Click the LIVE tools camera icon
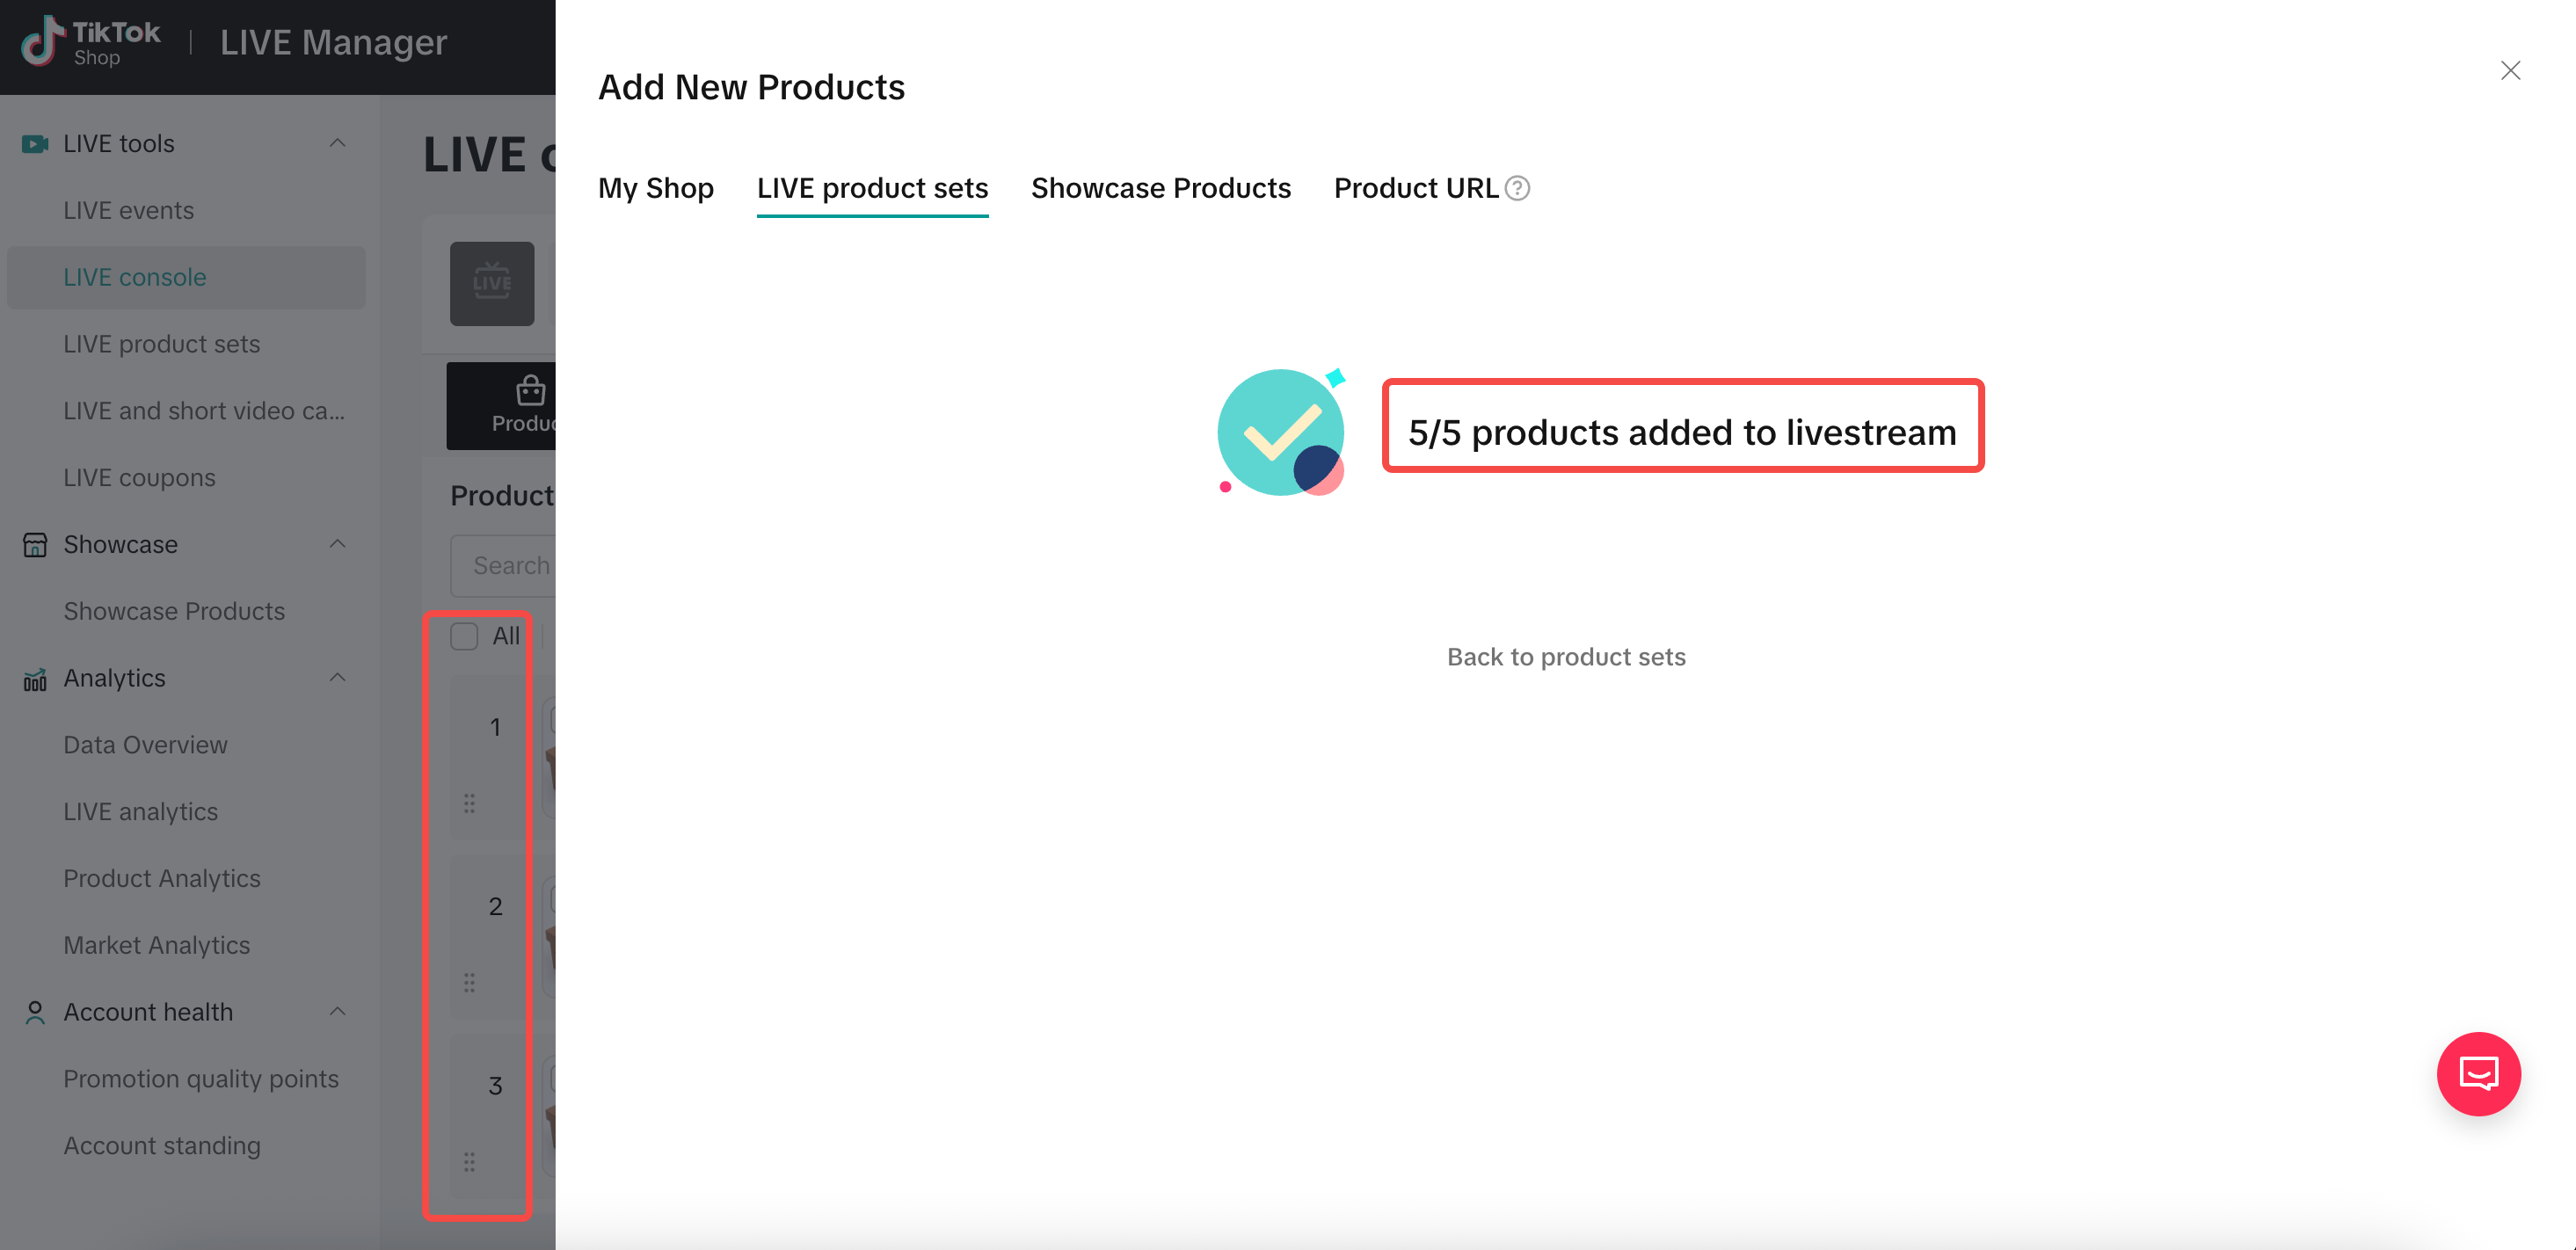The height and width of the screenshot is (1250, 2576). (35, 144)
